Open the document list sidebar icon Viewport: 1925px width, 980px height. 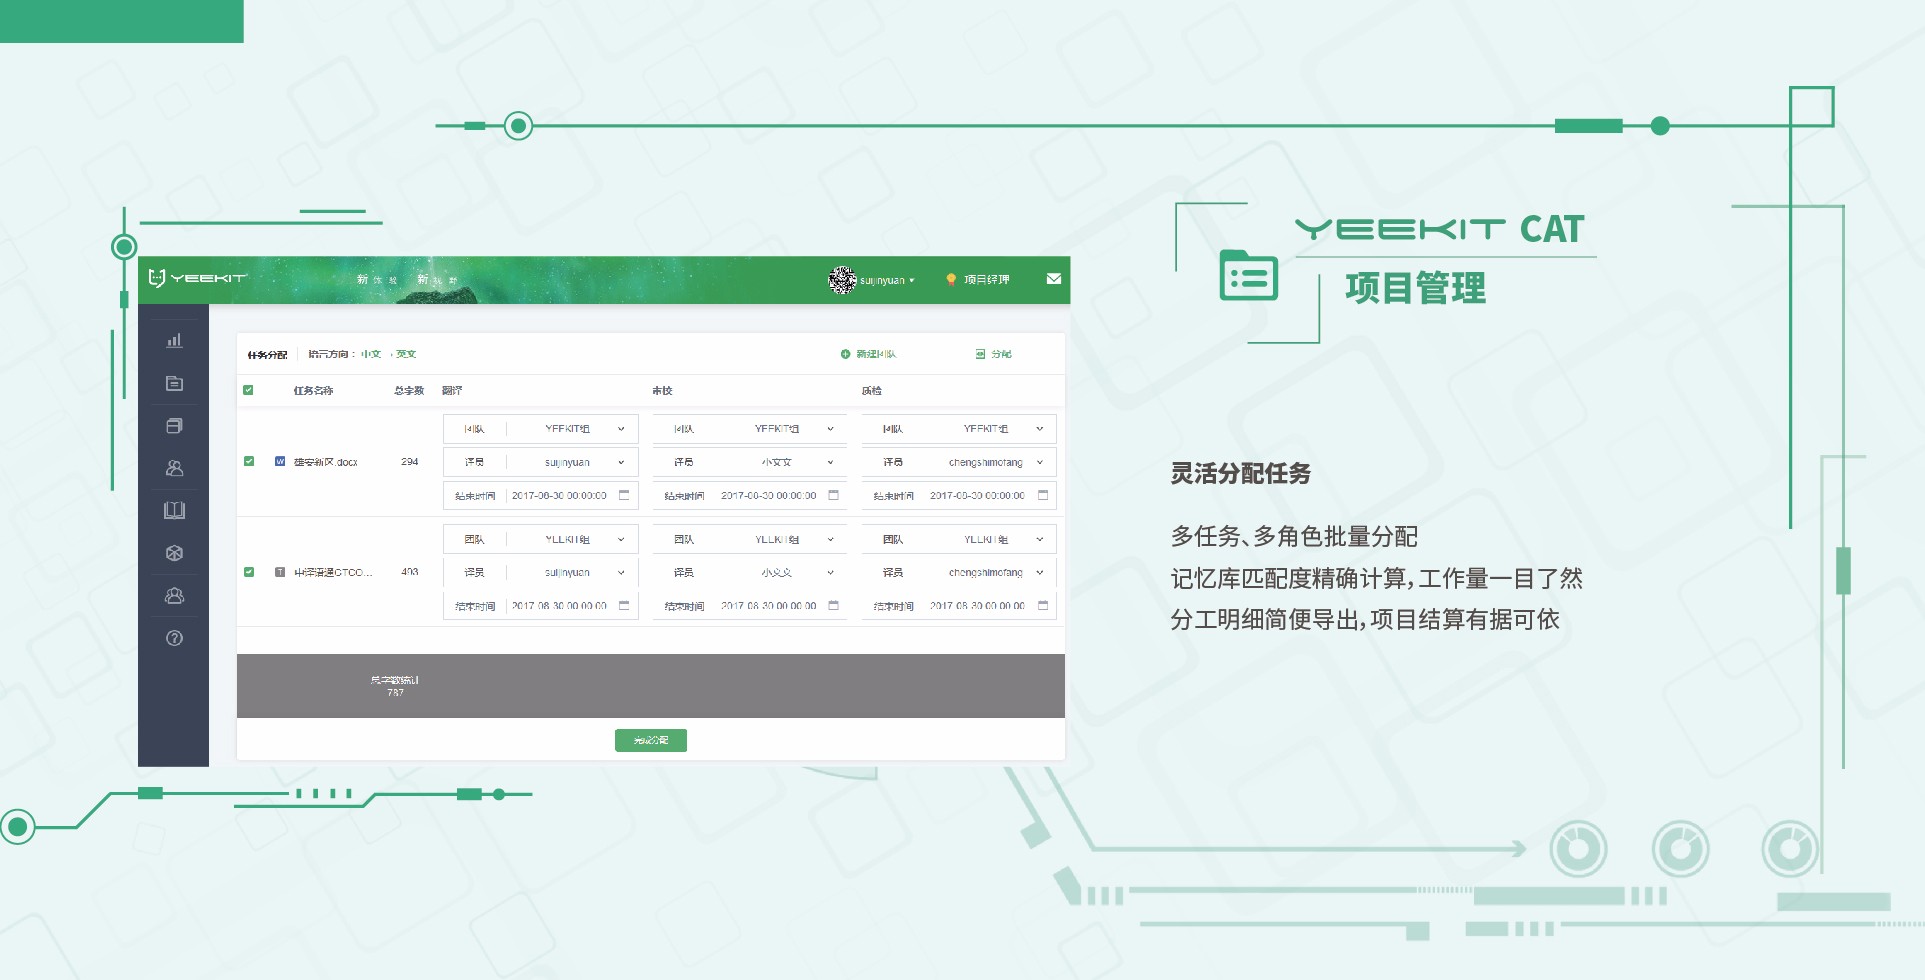coord(174,383)
